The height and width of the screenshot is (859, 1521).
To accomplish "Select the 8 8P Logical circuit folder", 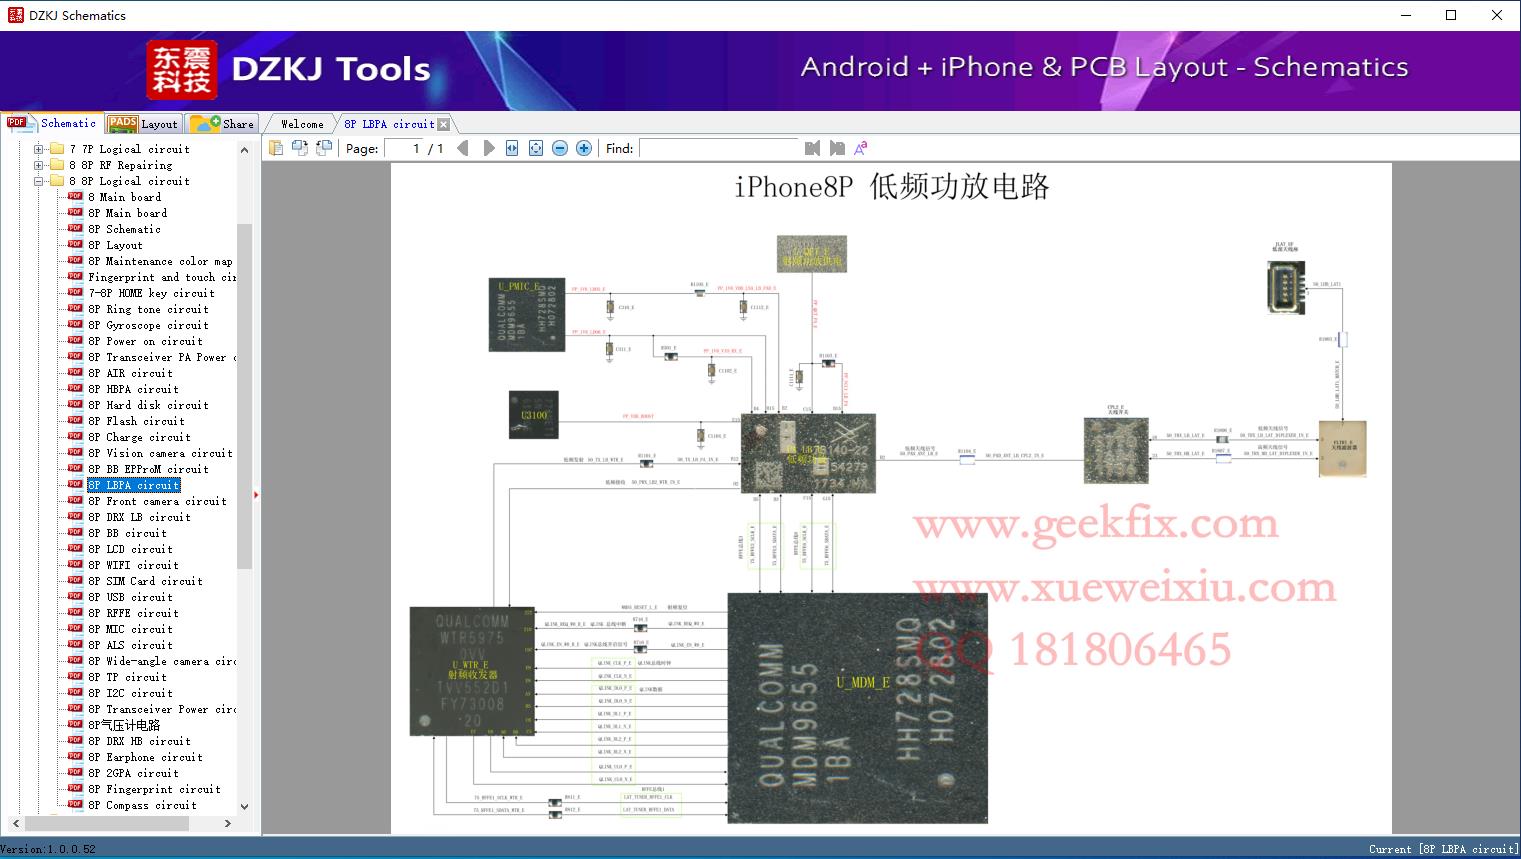I will pos(129,181).
